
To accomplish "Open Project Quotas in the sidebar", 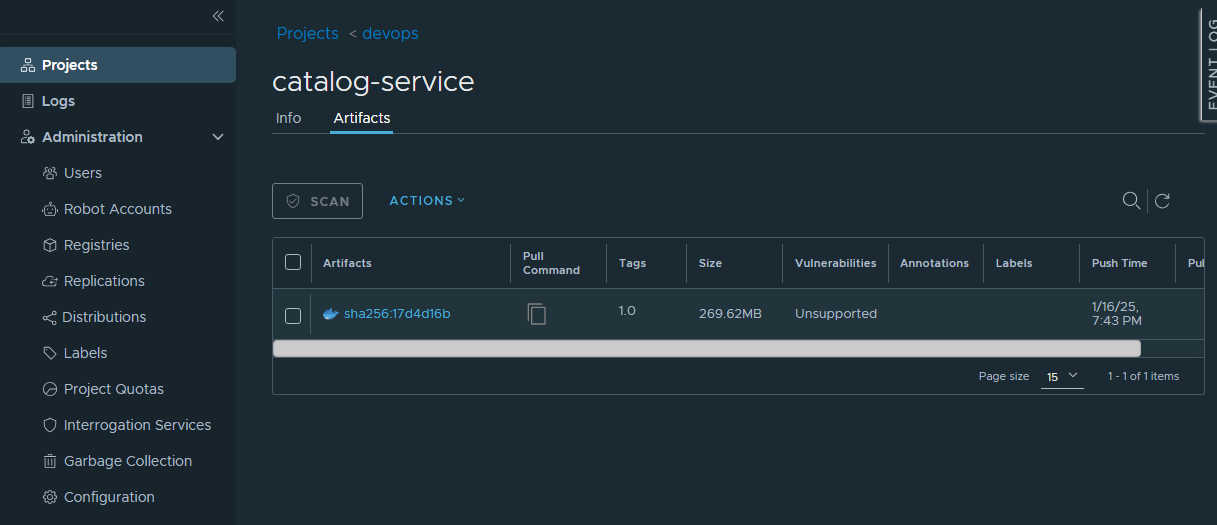I will [113, 389].
